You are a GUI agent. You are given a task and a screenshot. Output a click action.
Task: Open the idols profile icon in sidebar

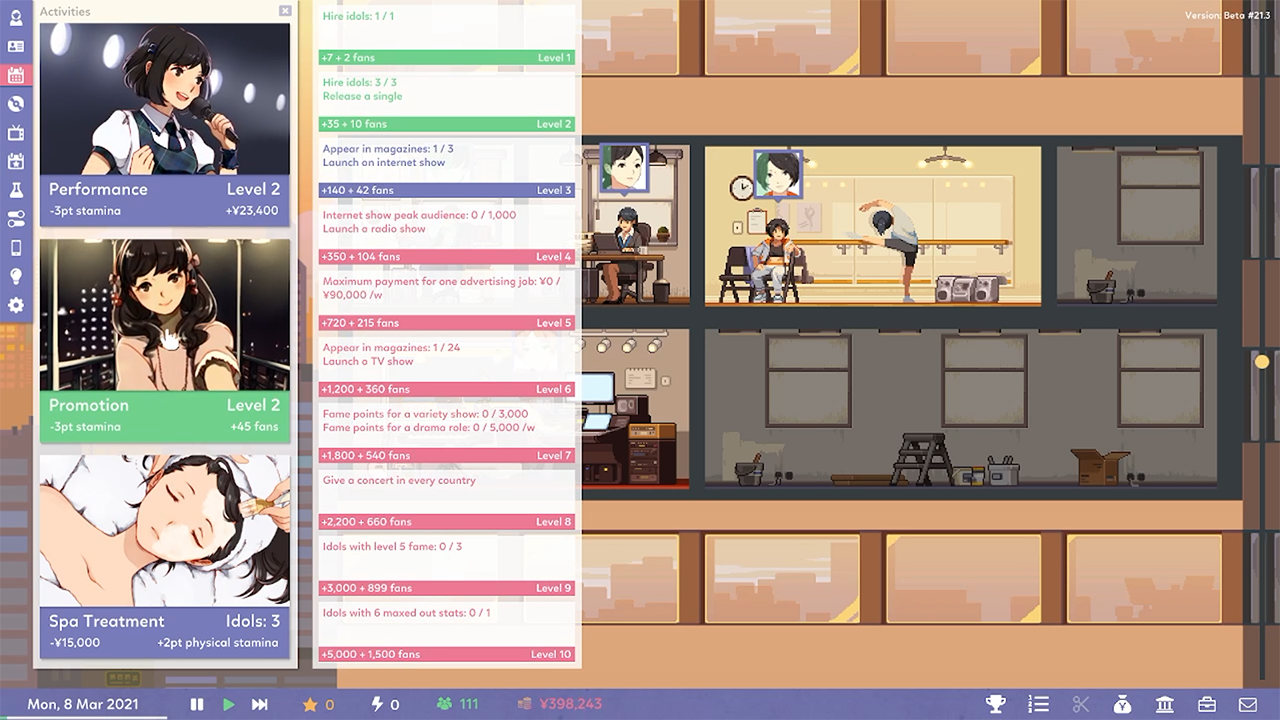(16, 18)
